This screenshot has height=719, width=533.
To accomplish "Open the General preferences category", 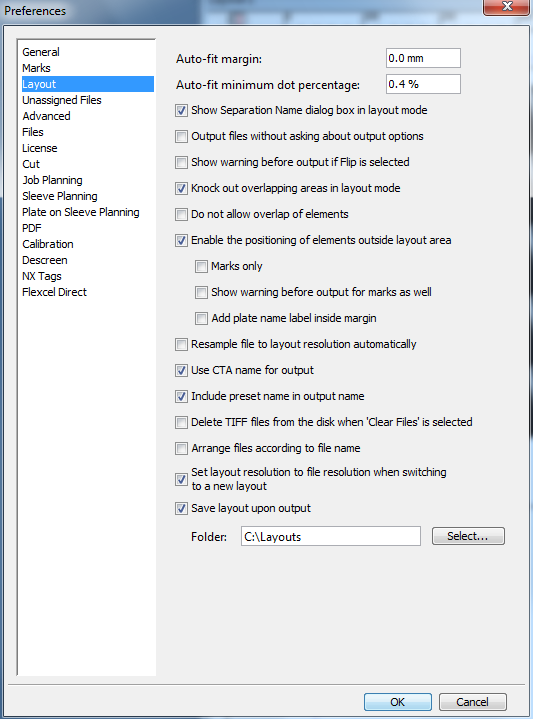I will point(41,52).
